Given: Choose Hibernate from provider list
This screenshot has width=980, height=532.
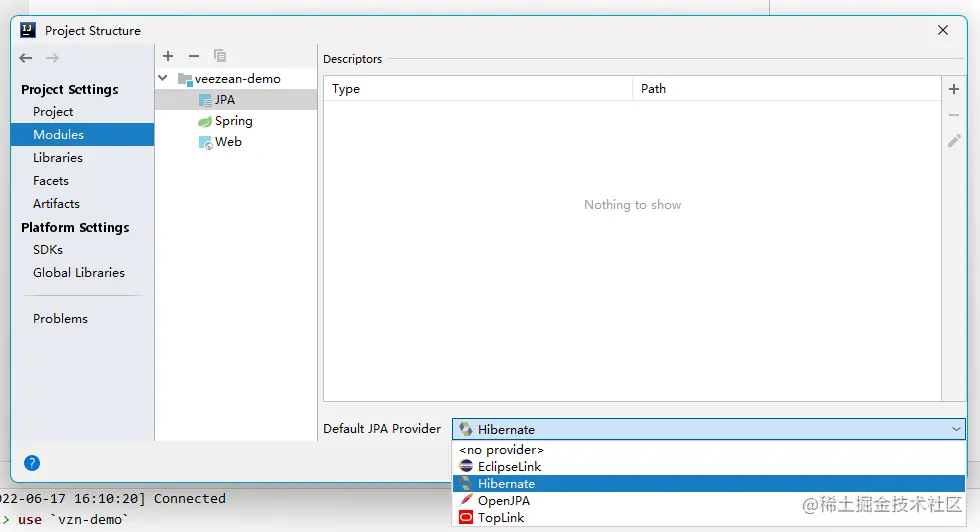Looking at the screenshot, I should click(709, 483).
